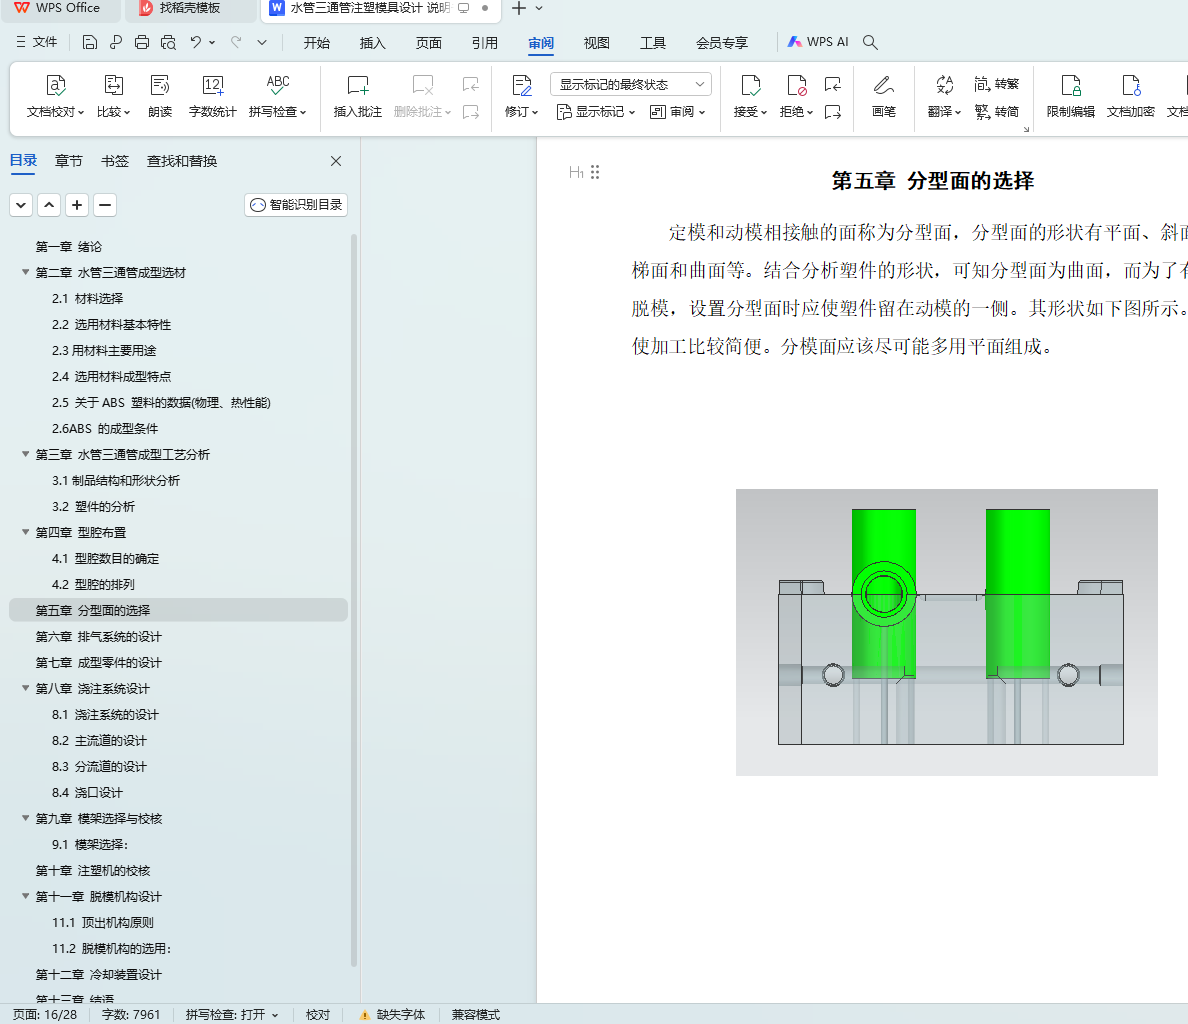The width and height of the screenshot is (1188, 1024).
Task: Collapse 第二章 水管三通管成型选材 node
Action: tap(26, 272)
